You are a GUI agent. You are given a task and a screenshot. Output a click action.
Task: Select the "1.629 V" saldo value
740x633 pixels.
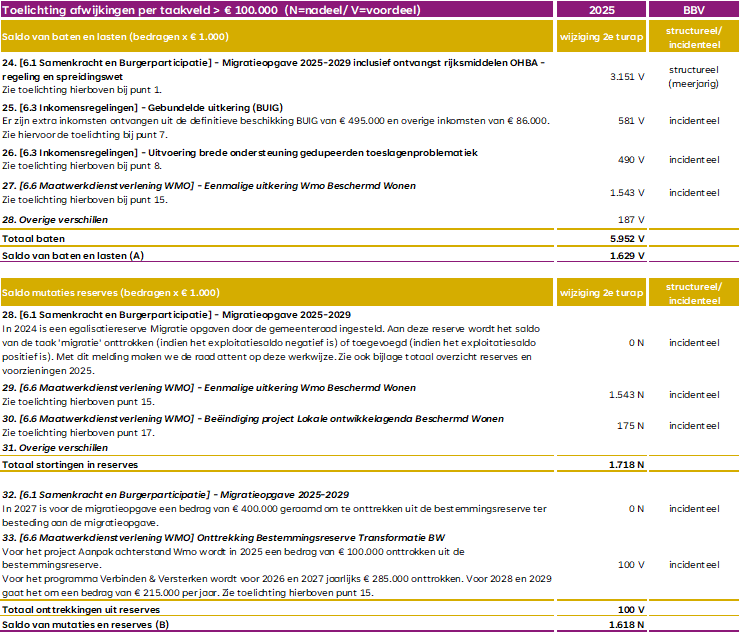coord(627,256)
